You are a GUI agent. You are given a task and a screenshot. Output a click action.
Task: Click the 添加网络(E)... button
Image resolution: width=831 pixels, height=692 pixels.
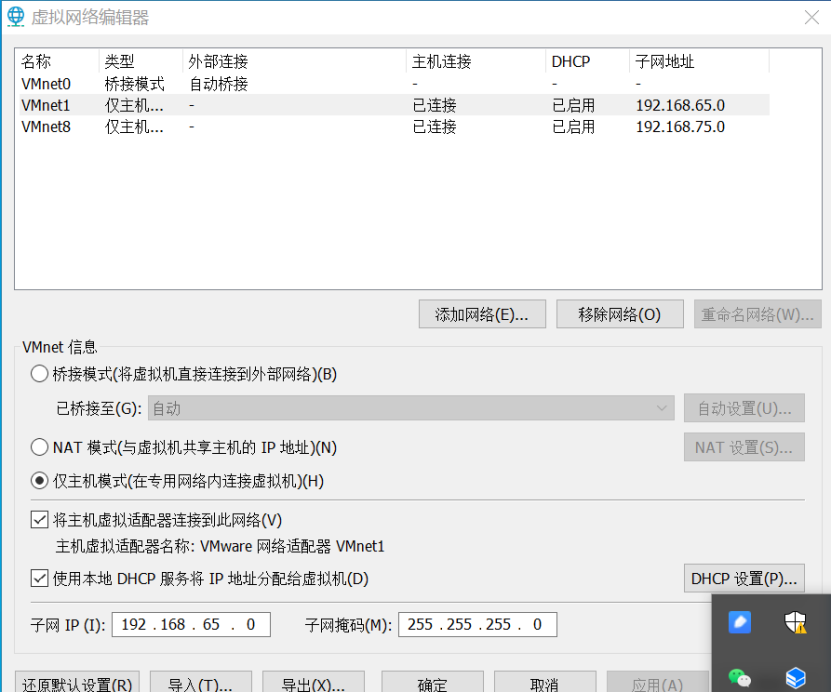482,314
